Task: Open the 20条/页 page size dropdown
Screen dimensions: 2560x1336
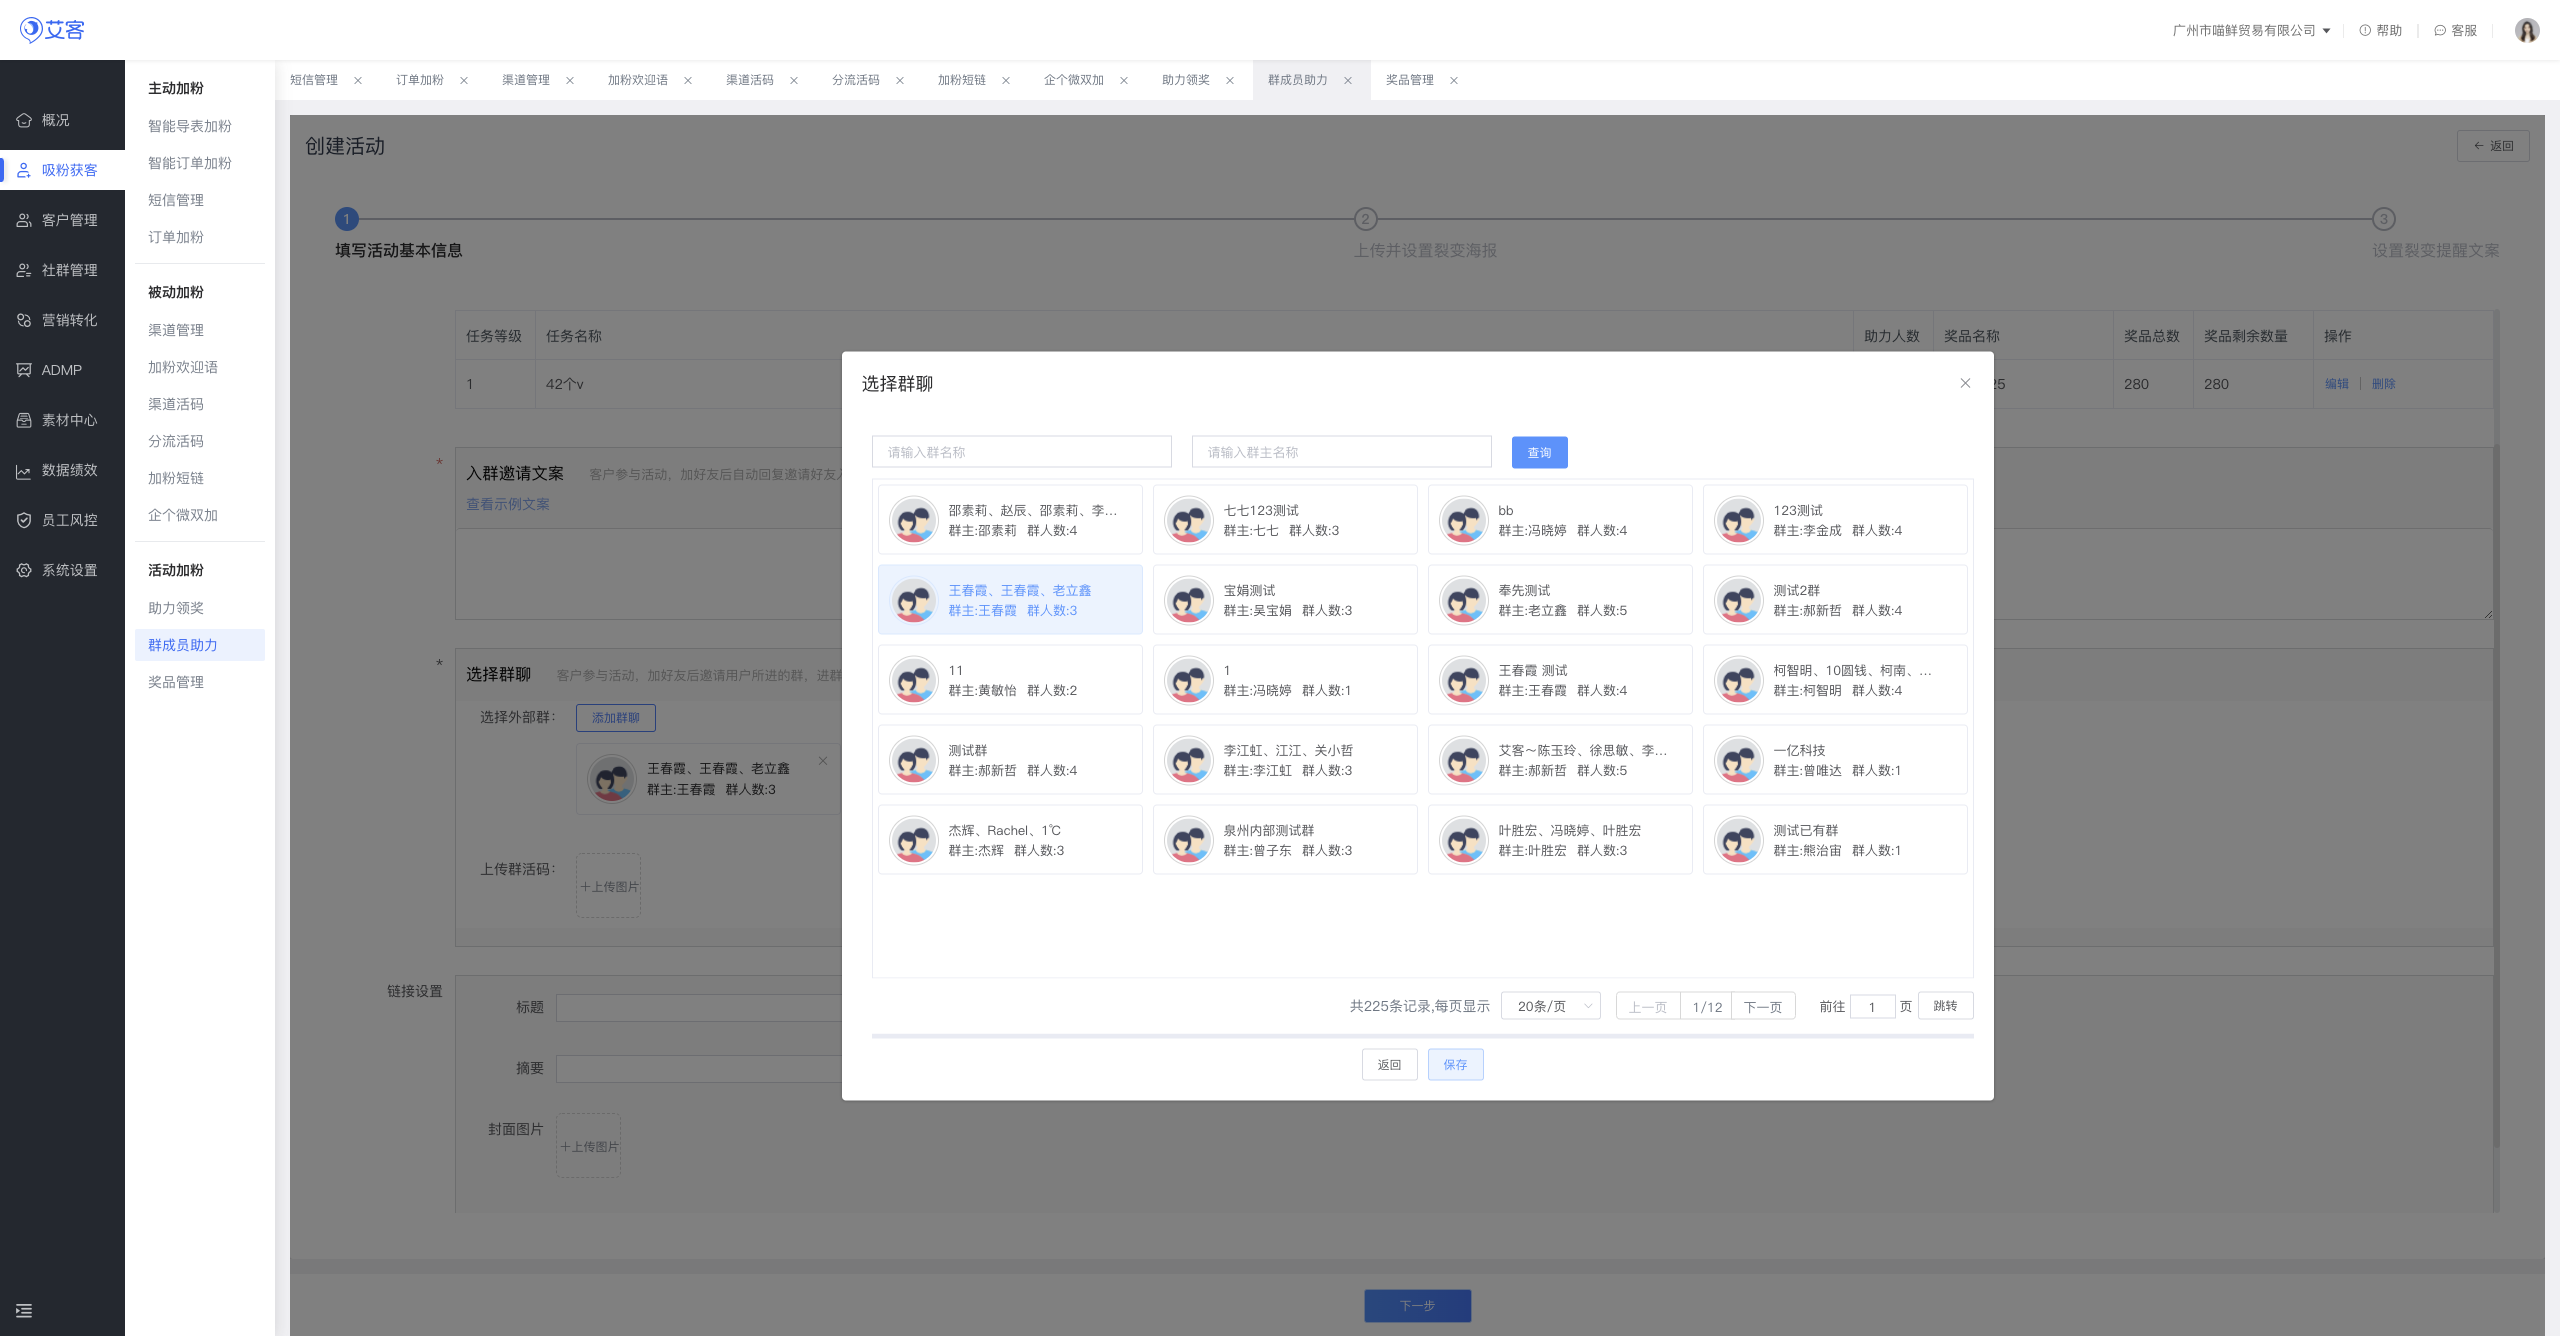Action: click(1551, 1006)
